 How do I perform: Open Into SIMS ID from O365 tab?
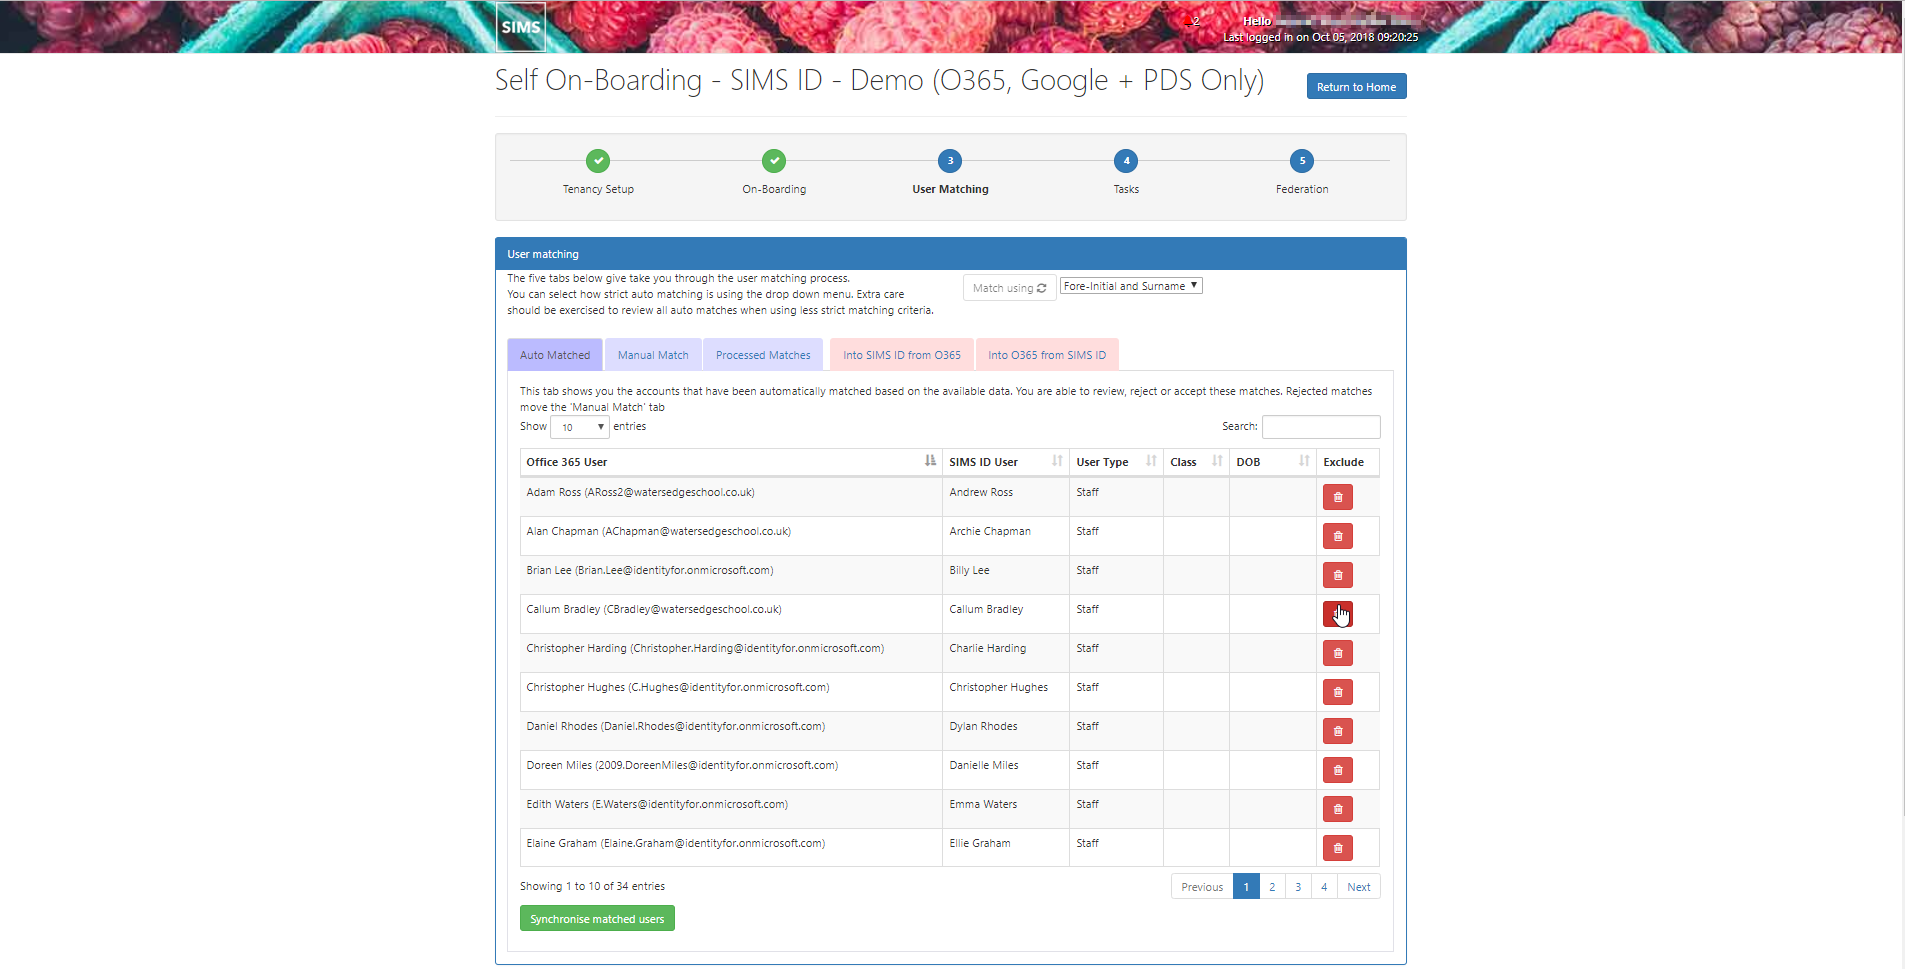pyautogui.click(x=902, y=355)
